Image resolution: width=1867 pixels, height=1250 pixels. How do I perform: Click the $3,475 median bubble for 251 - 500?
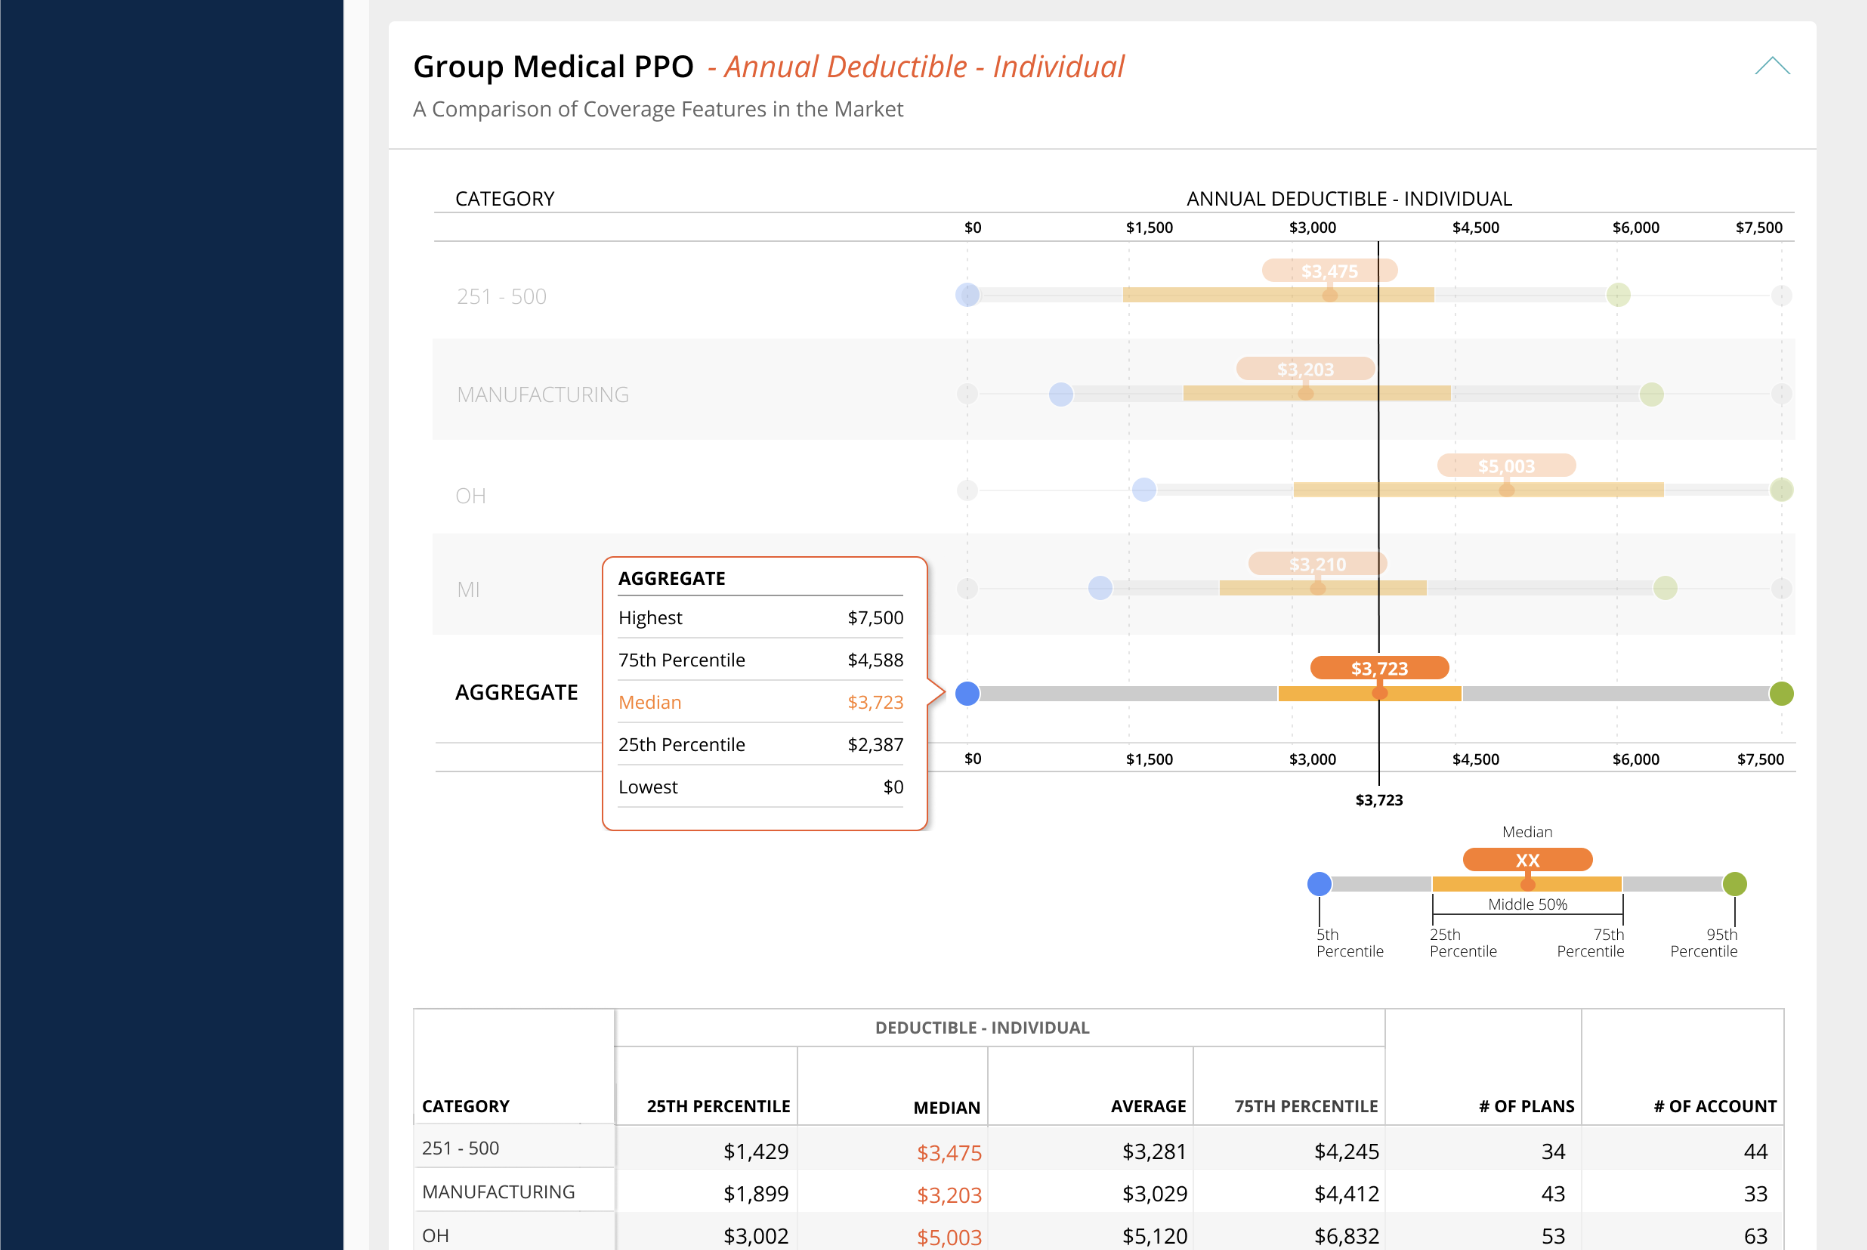[x=1329, y=271]
